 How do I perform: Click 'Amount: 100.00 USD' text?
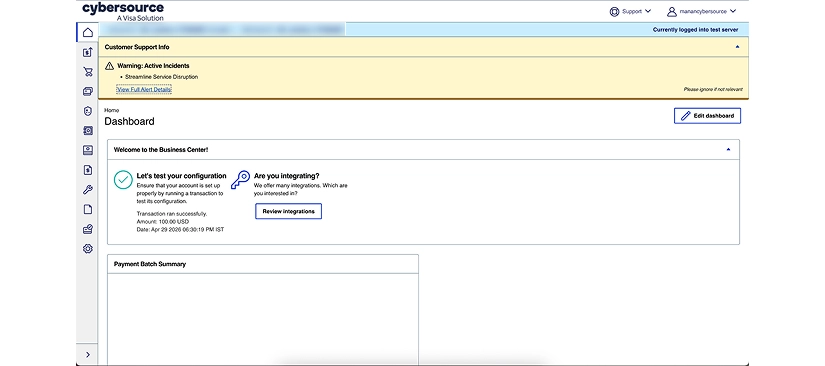(x=163, y=222)
